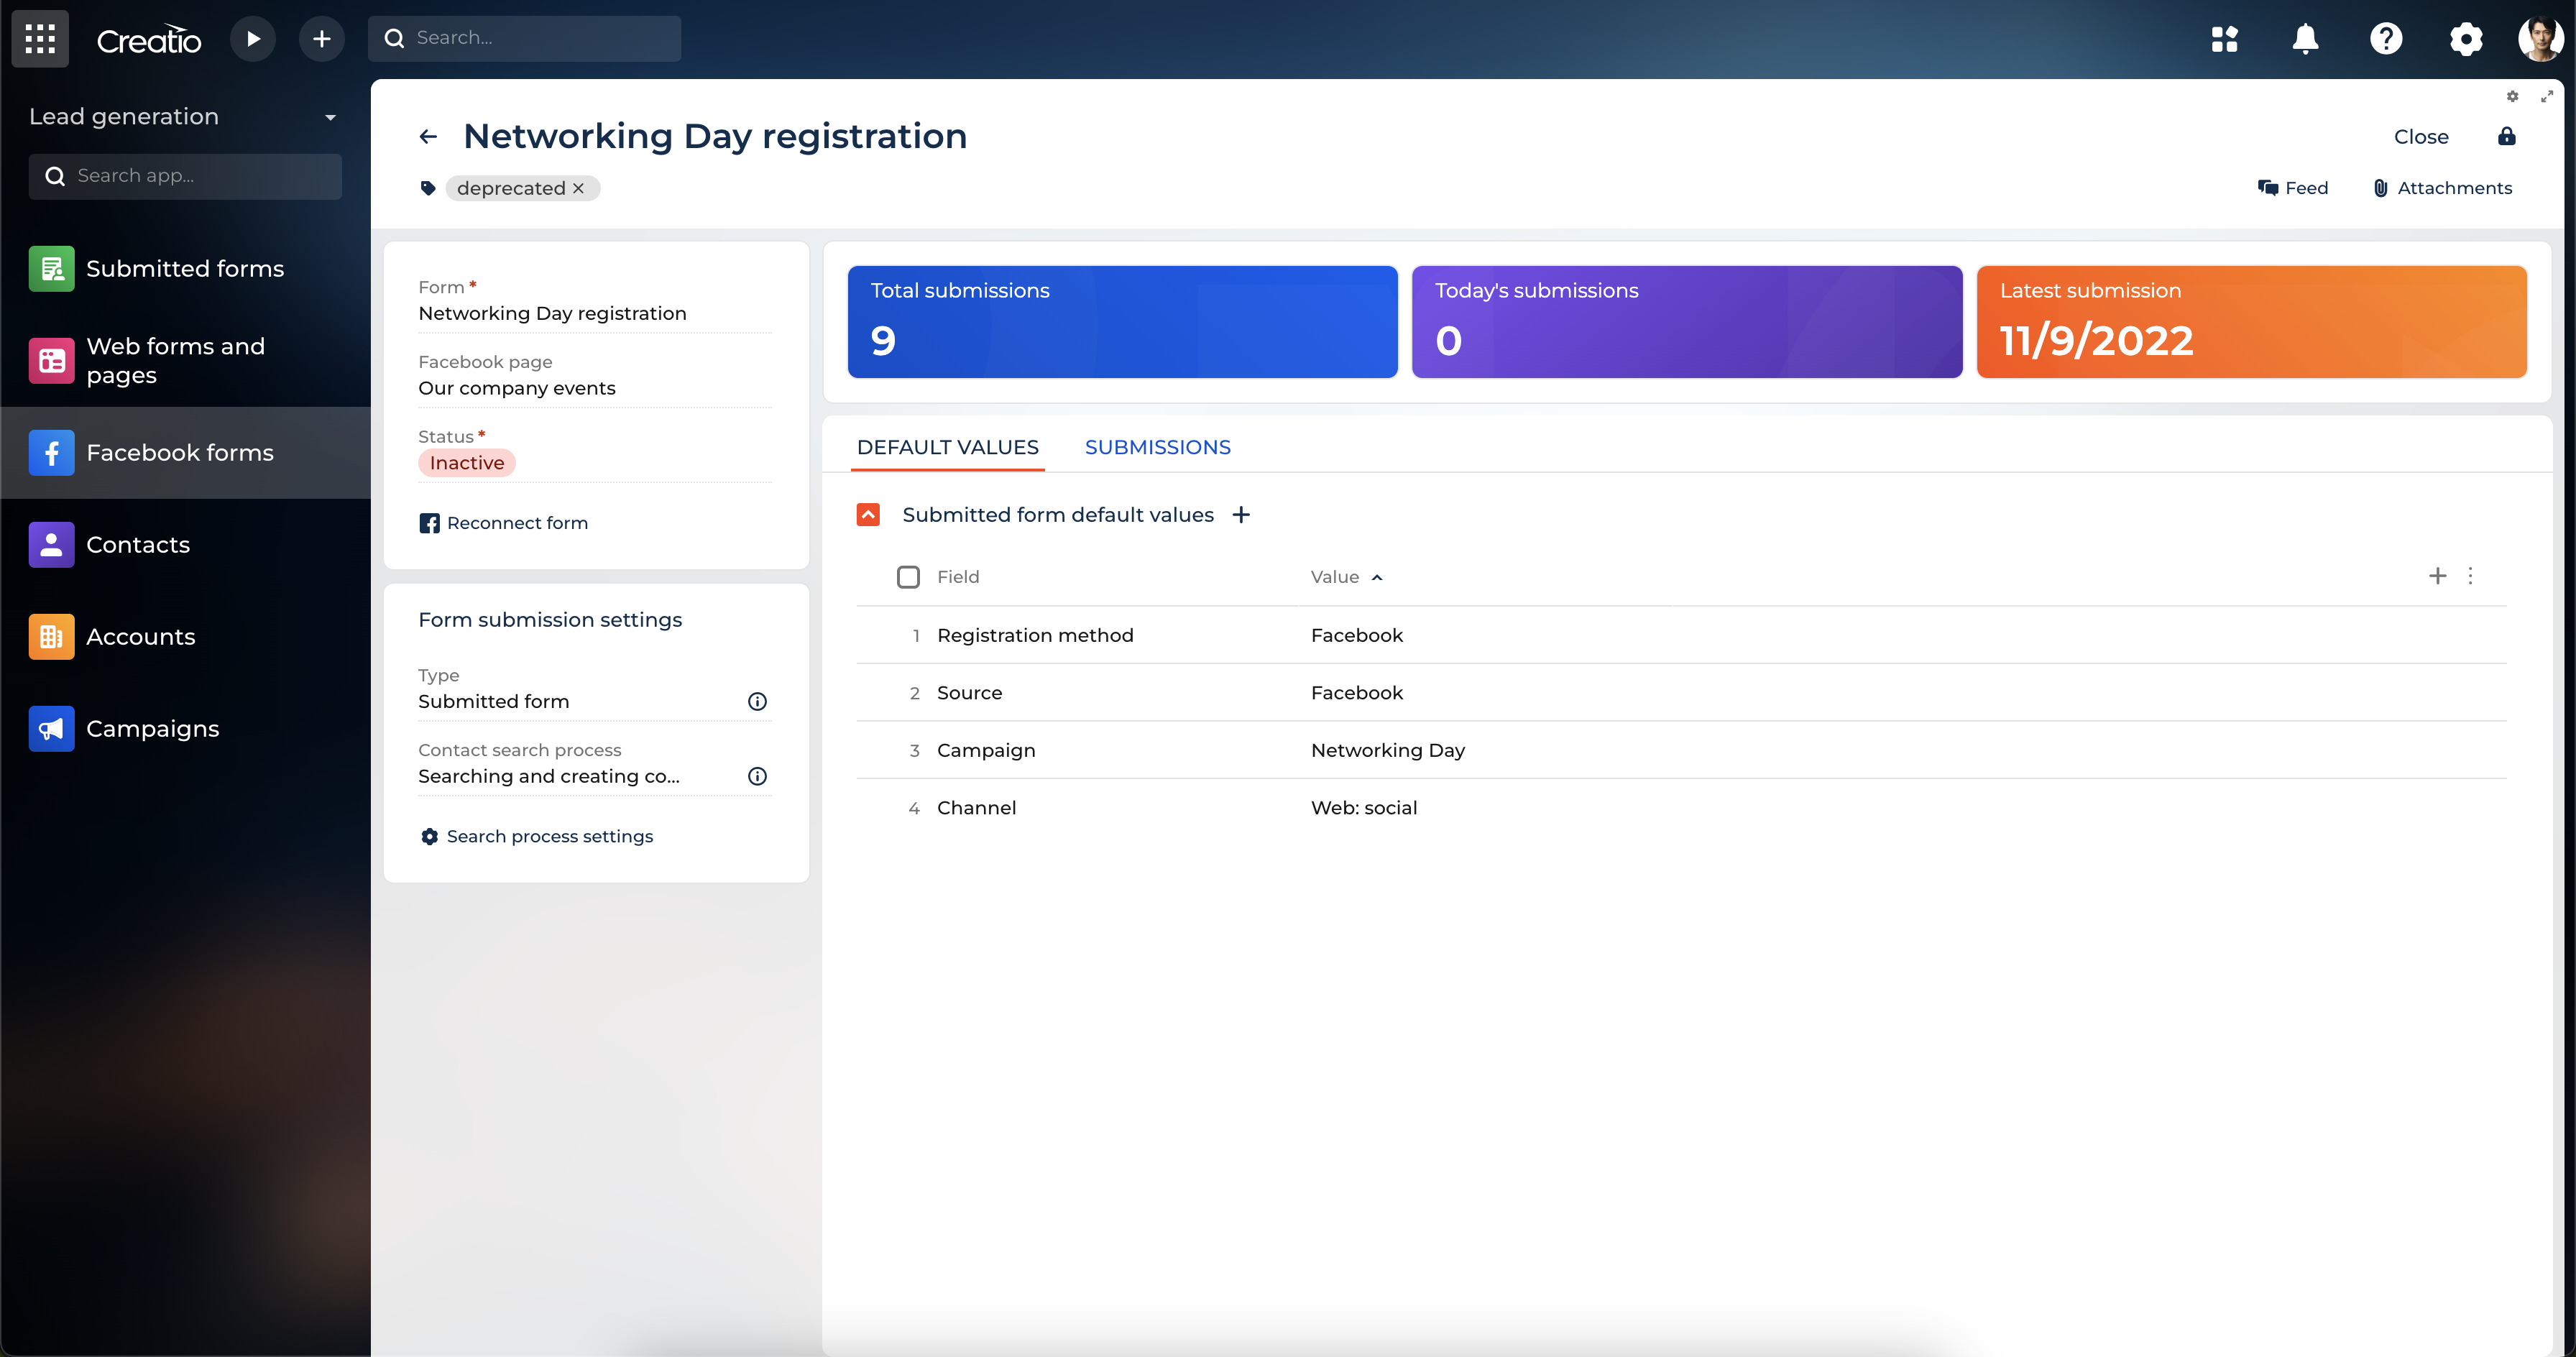Open the system designer gear icon

(x=2465, y=39)
